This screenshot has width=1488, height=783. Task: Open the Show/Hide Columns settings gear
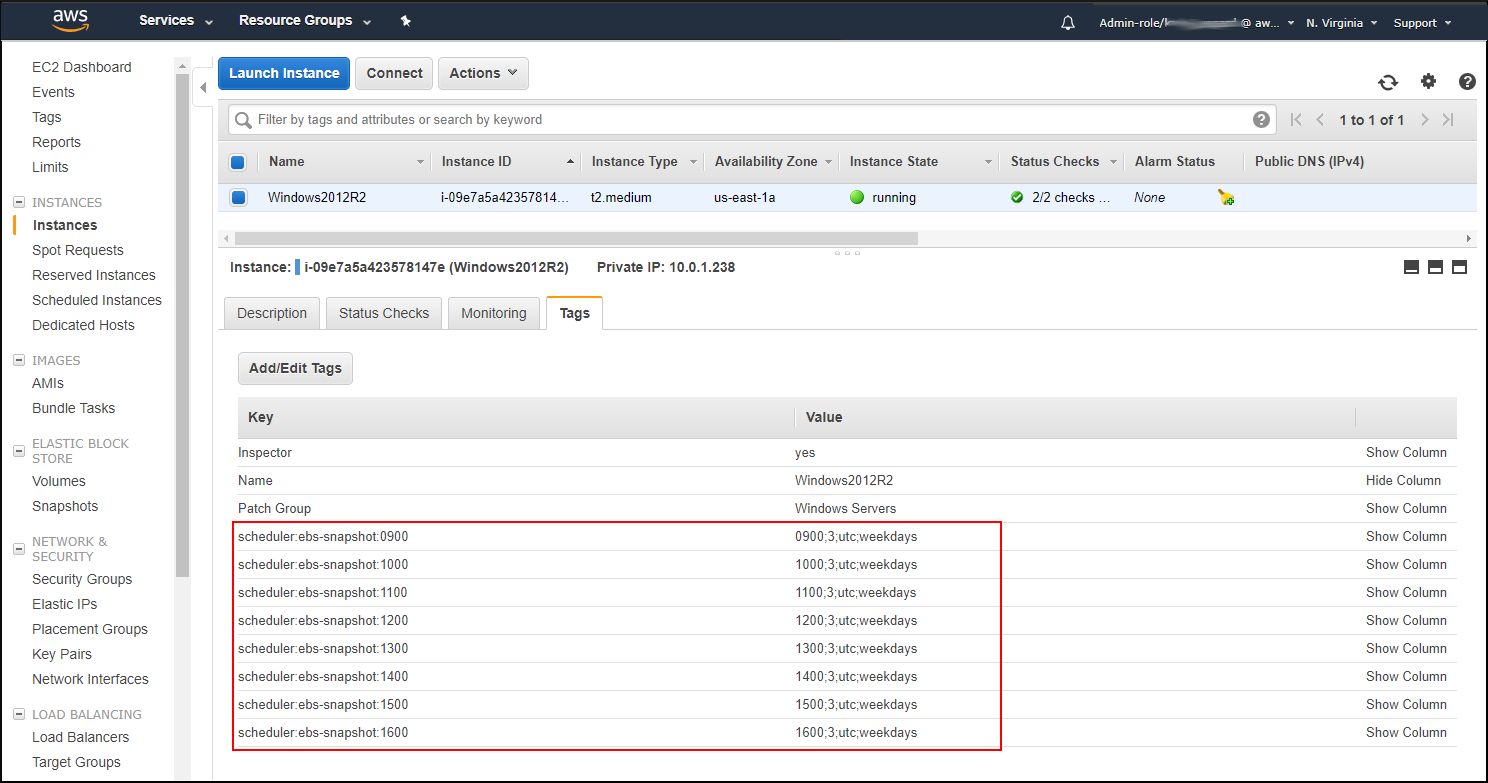coord(1428,82)
